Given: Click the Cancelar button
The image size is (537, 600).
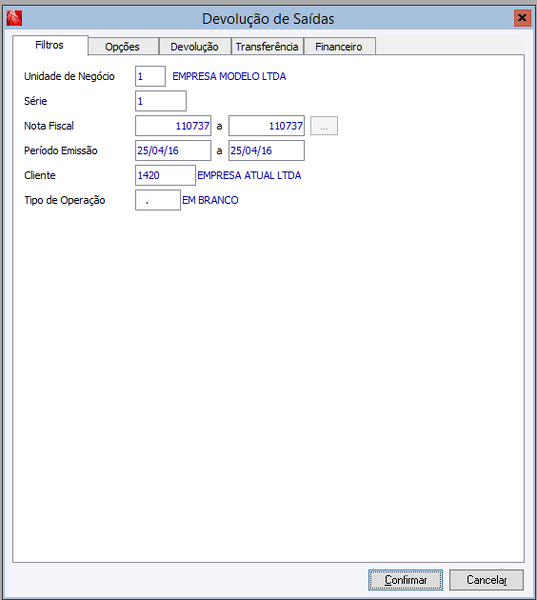Looking at the screenshot, I should coord(486,580).
